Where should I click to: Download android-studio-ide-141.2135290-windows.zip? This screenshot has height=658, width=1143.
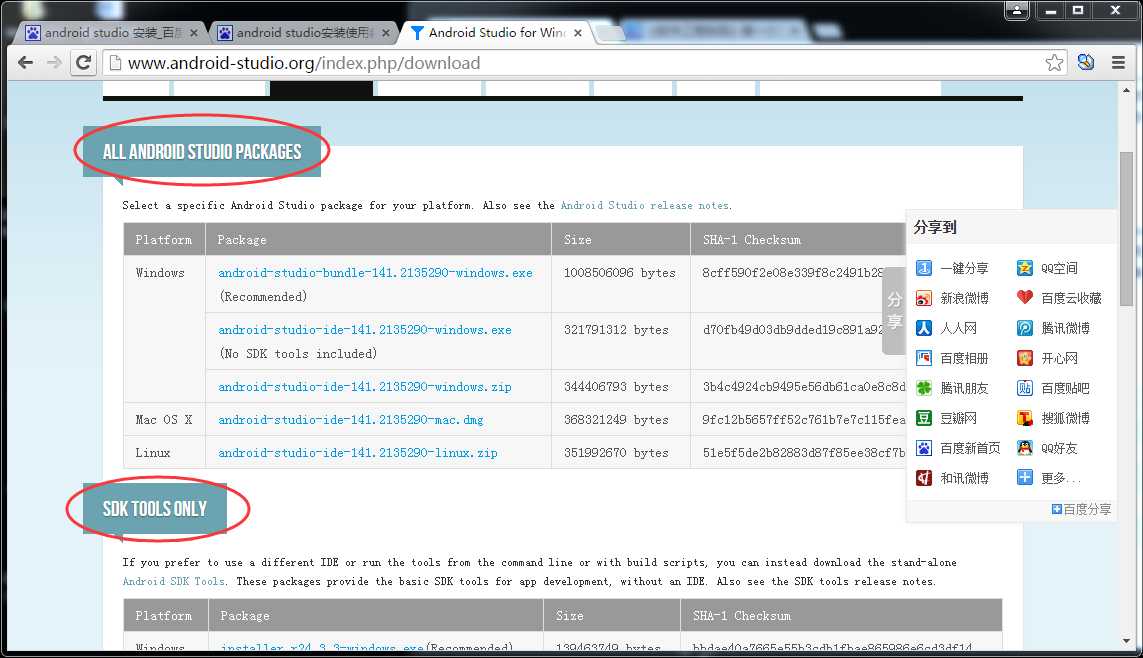(364, 386)
